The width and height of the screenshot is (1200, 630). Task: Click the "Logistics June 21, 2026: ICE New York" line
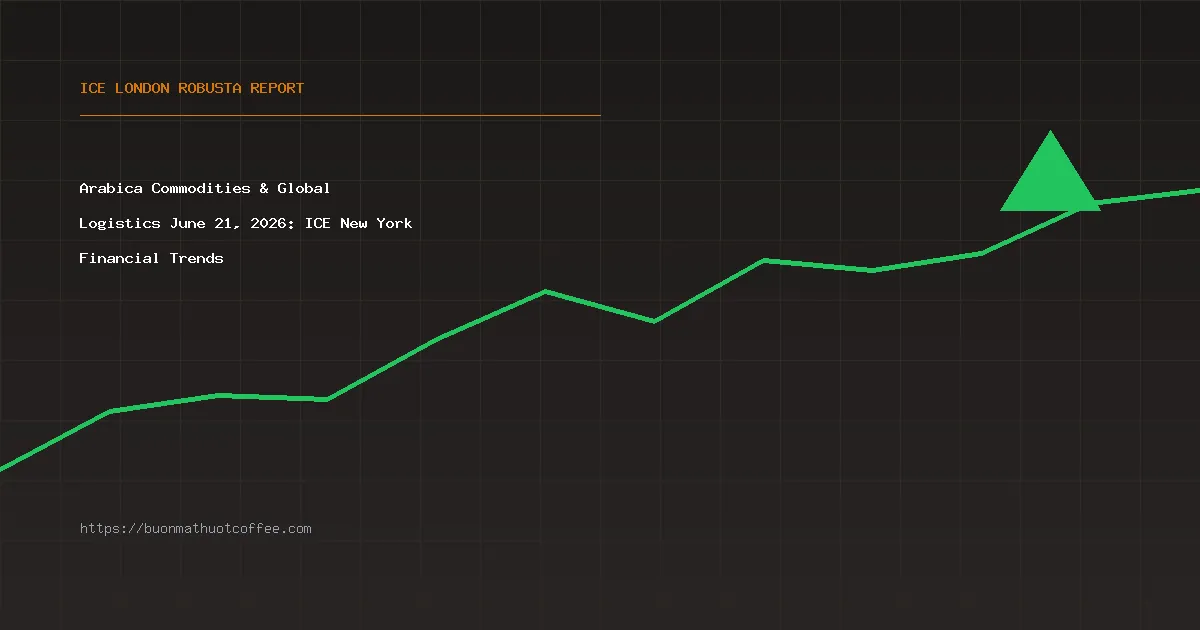point(246,223)
